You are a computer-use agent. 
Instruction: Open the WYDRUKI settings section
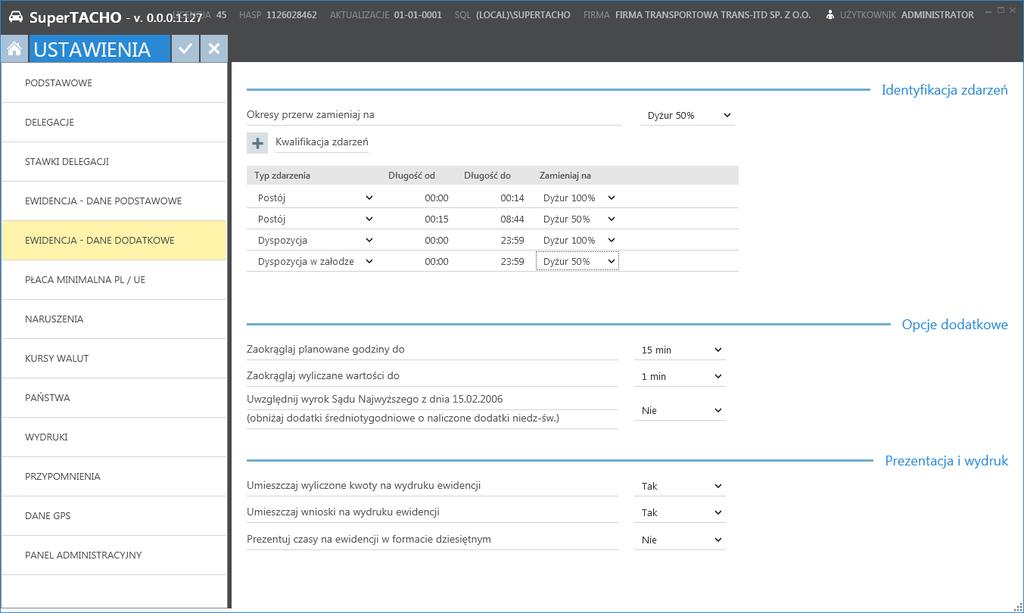point(114,437)
